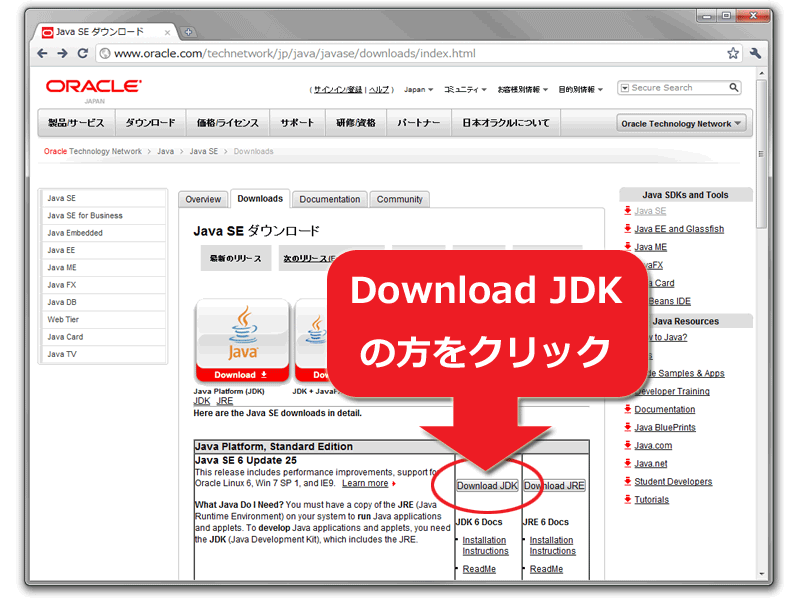
Task: Click the JRE link under Java Platform
Action: pyautogui.click(x=224, y=401)
